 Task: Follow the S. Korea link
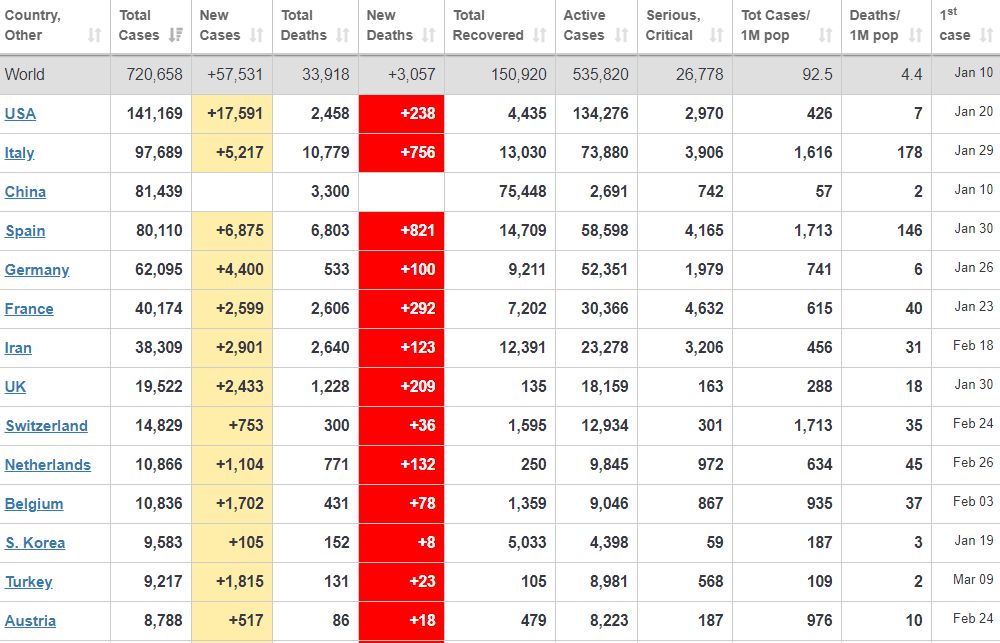[x=35, y=543]
